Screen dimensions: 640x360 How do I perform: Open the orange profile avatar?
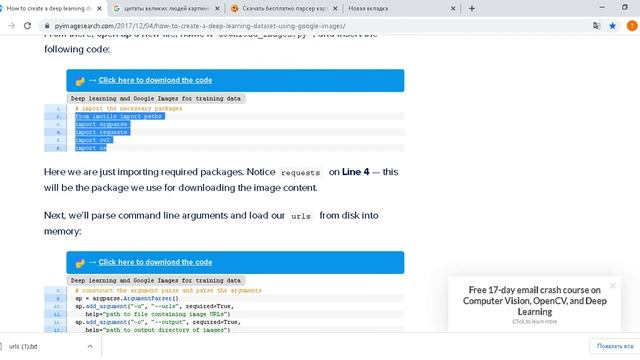(632, 26)
